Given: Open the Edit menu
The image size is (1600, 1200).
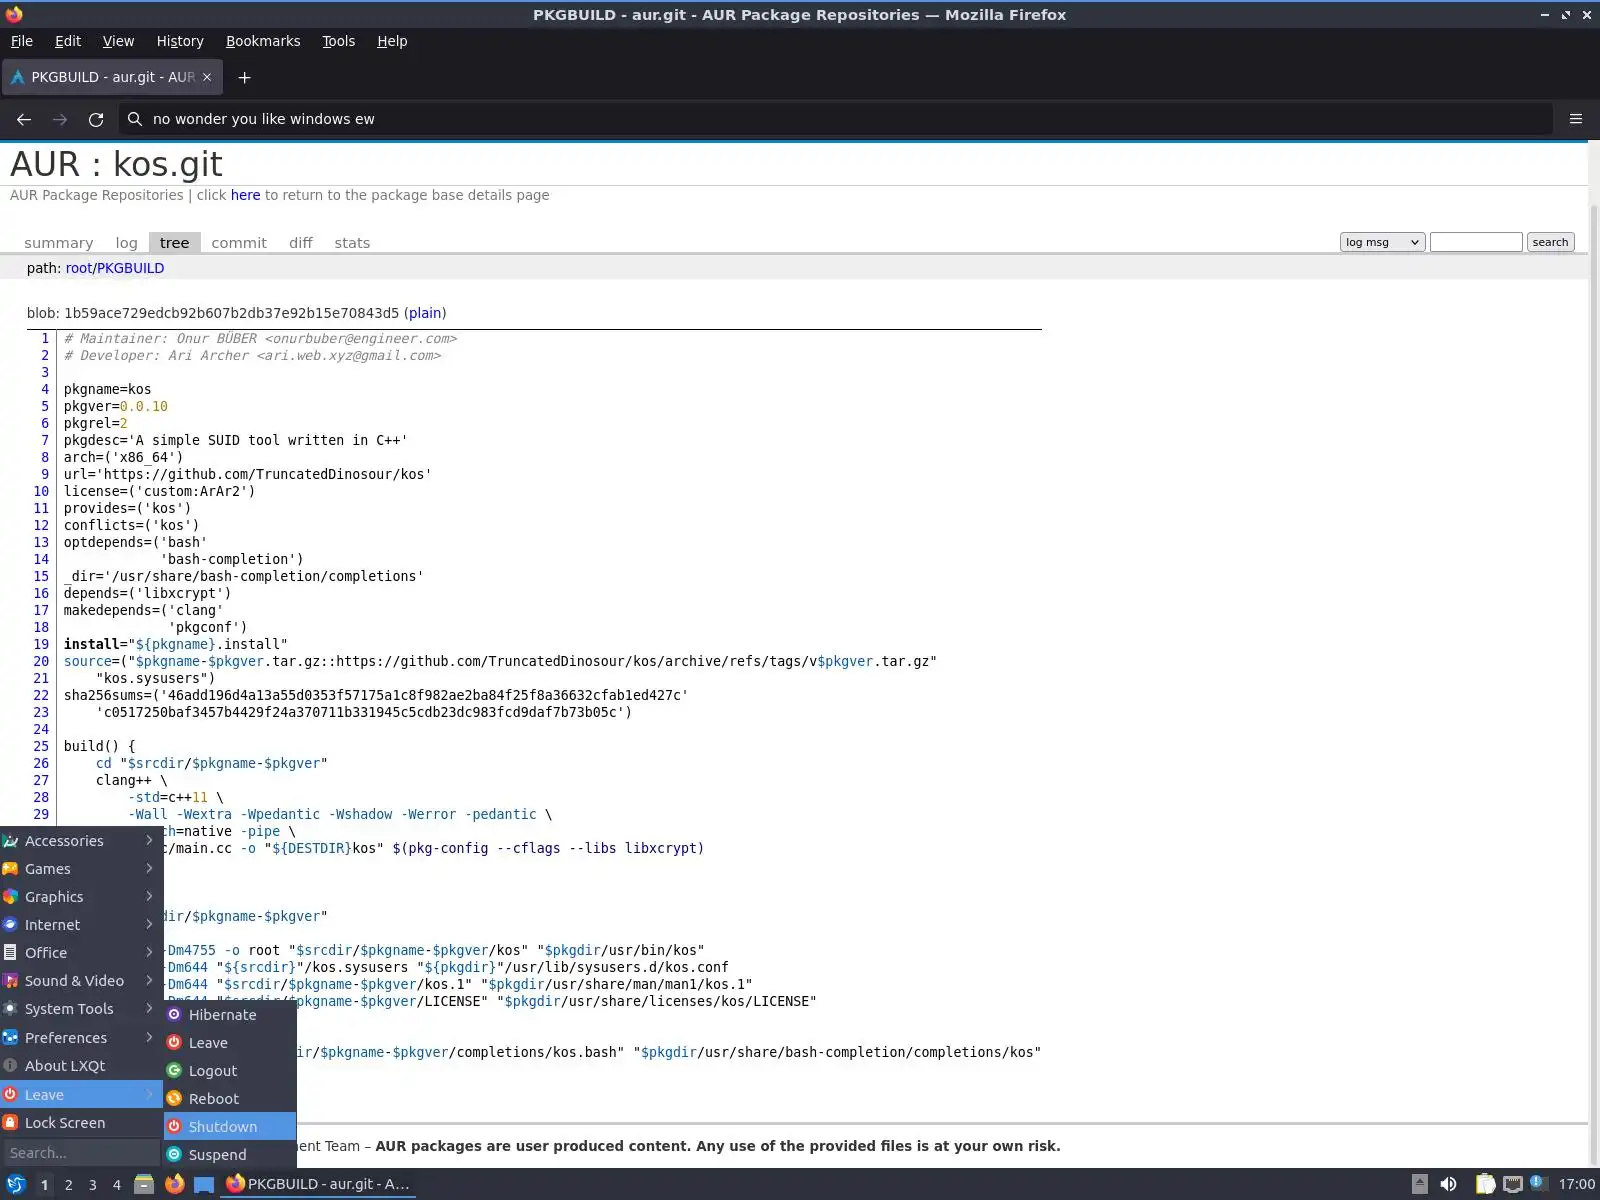Looking at the screenshot, I should (68, 41).
